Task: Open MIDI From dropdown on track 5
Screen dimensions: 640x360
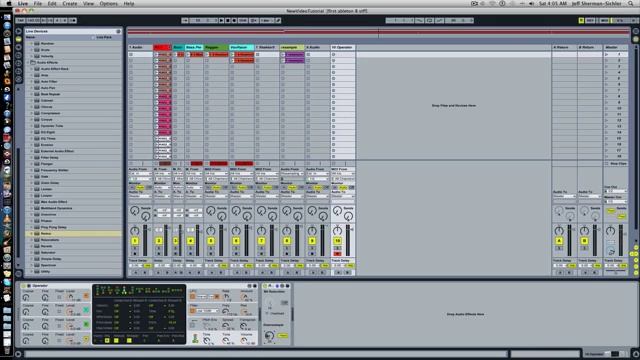Action: click(216, 173)
